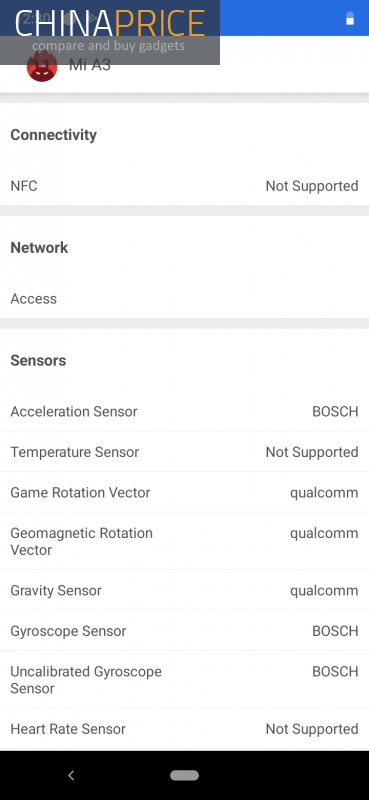Image resolution: width=369 pixels, height=800 pixels.
Task: Click the ChinaPrice watermark logo
Action: click(110, 32)
